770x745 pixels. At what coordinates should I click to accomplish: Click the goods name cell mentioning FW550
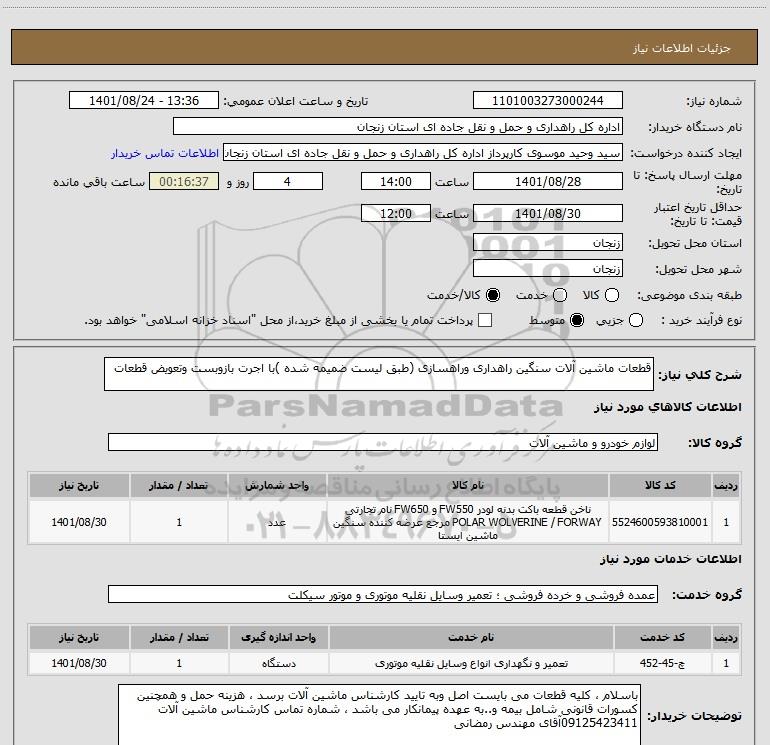(x=468, y=522)
